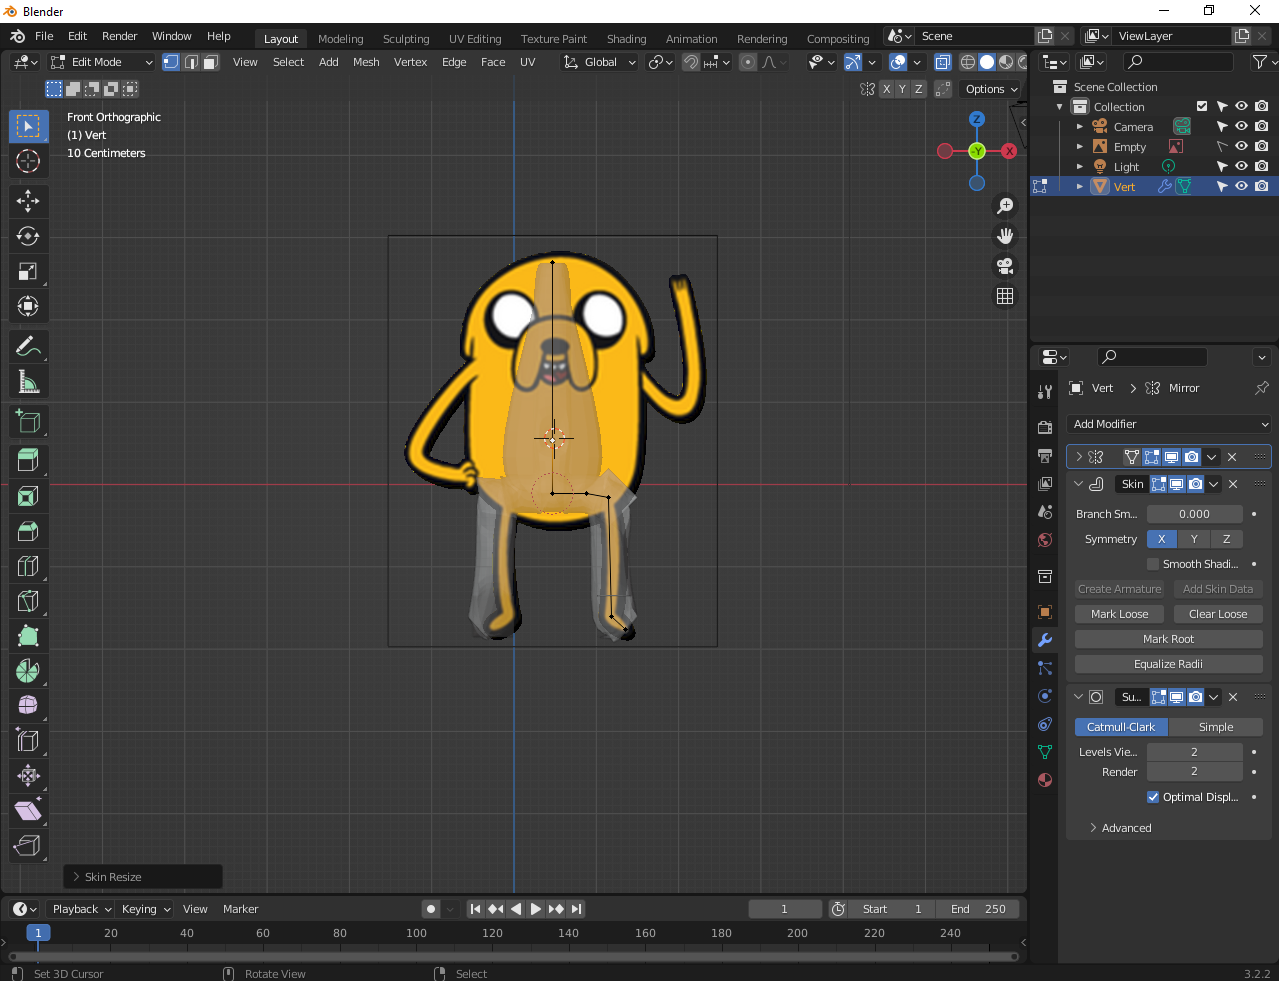Select the Edge Slide tool
Image resolution: width=1279 pixels, height=981 pixels.
tap(28, 741)
